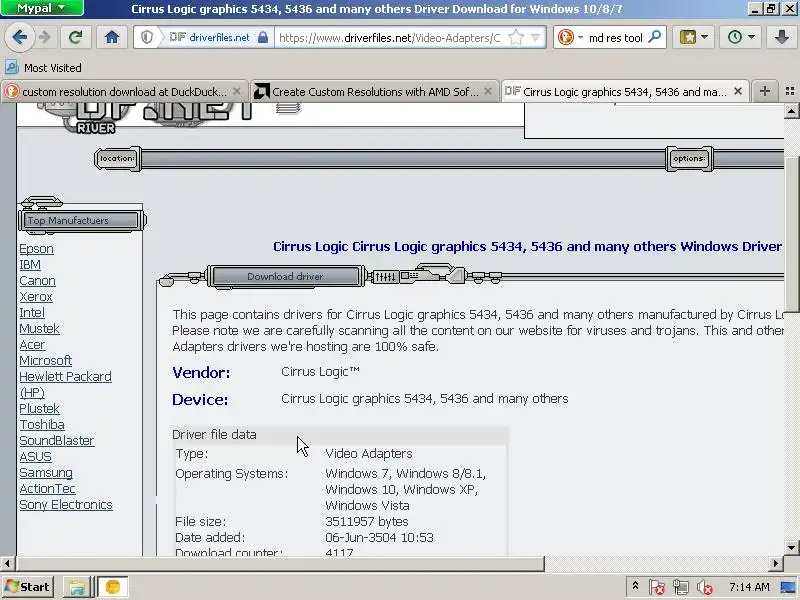Viewport: 800px width, 600px height.
Task: Open the ASUS manufacturer link
Action: 35,457
